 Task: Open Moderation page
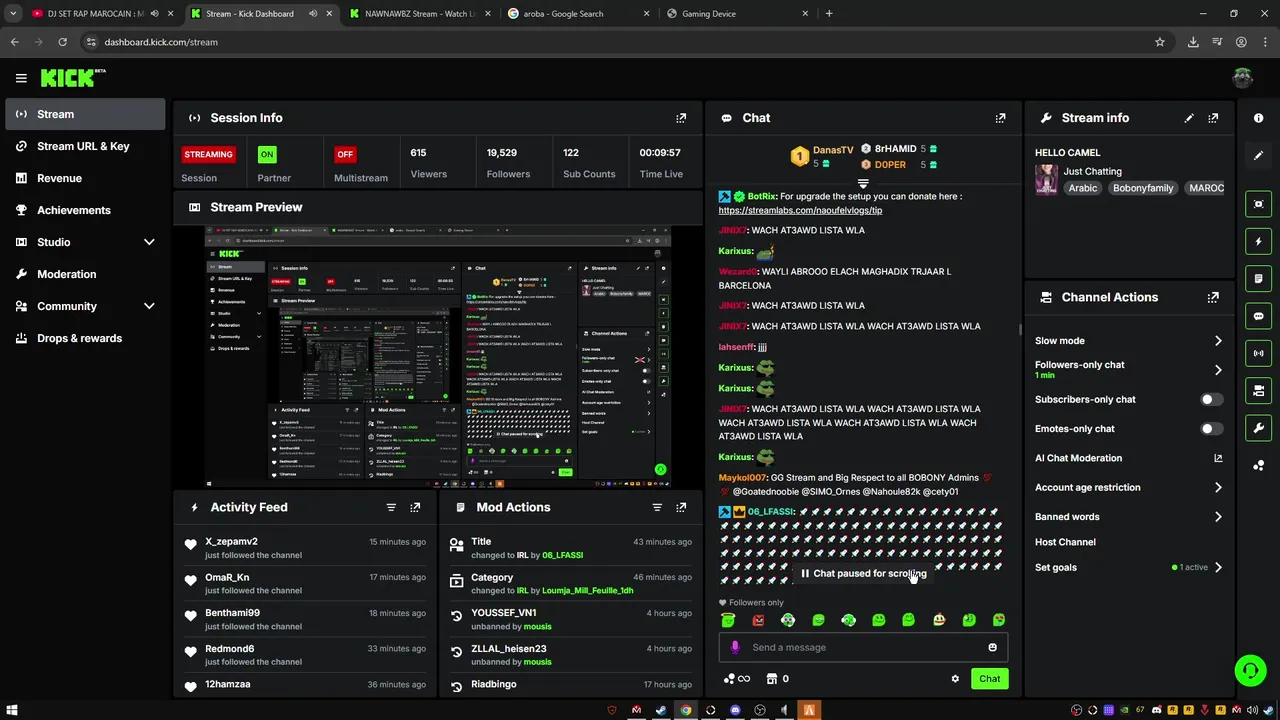(x=85, y=274)
